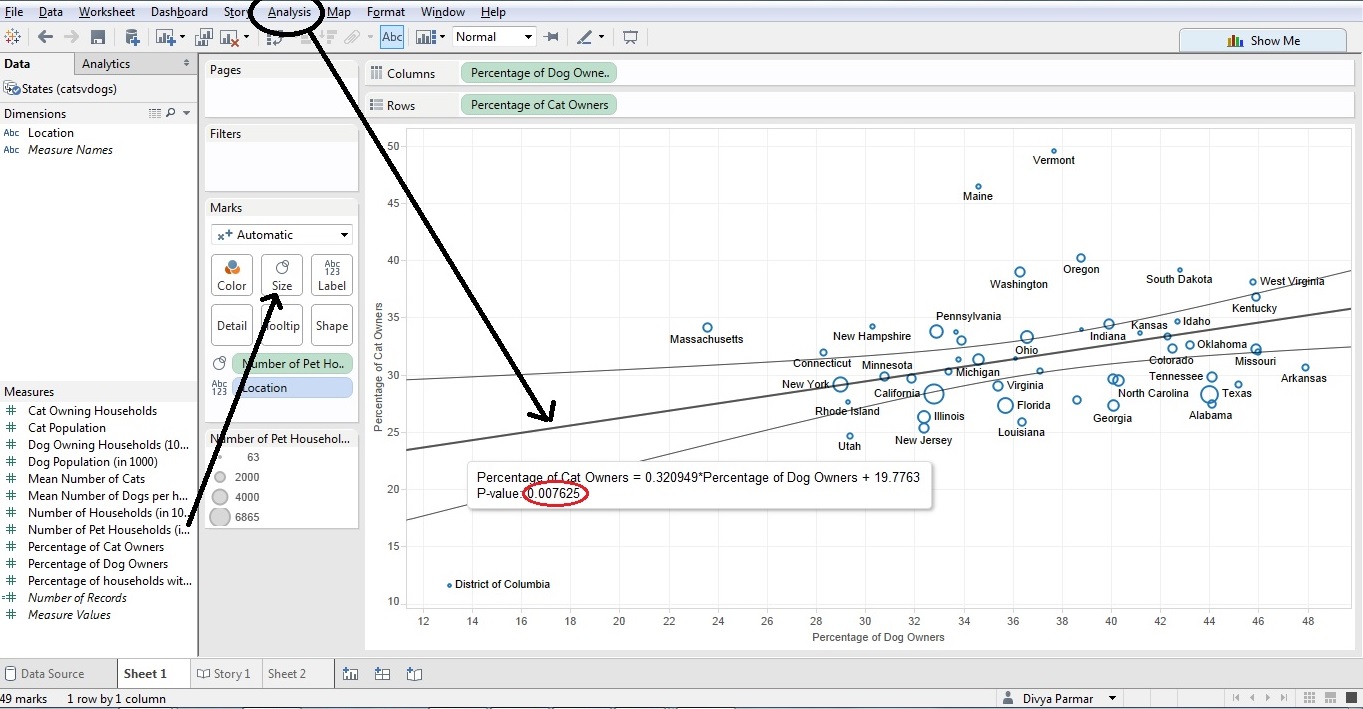Click the Location label pill in Marks

click(x=292, y=388)
